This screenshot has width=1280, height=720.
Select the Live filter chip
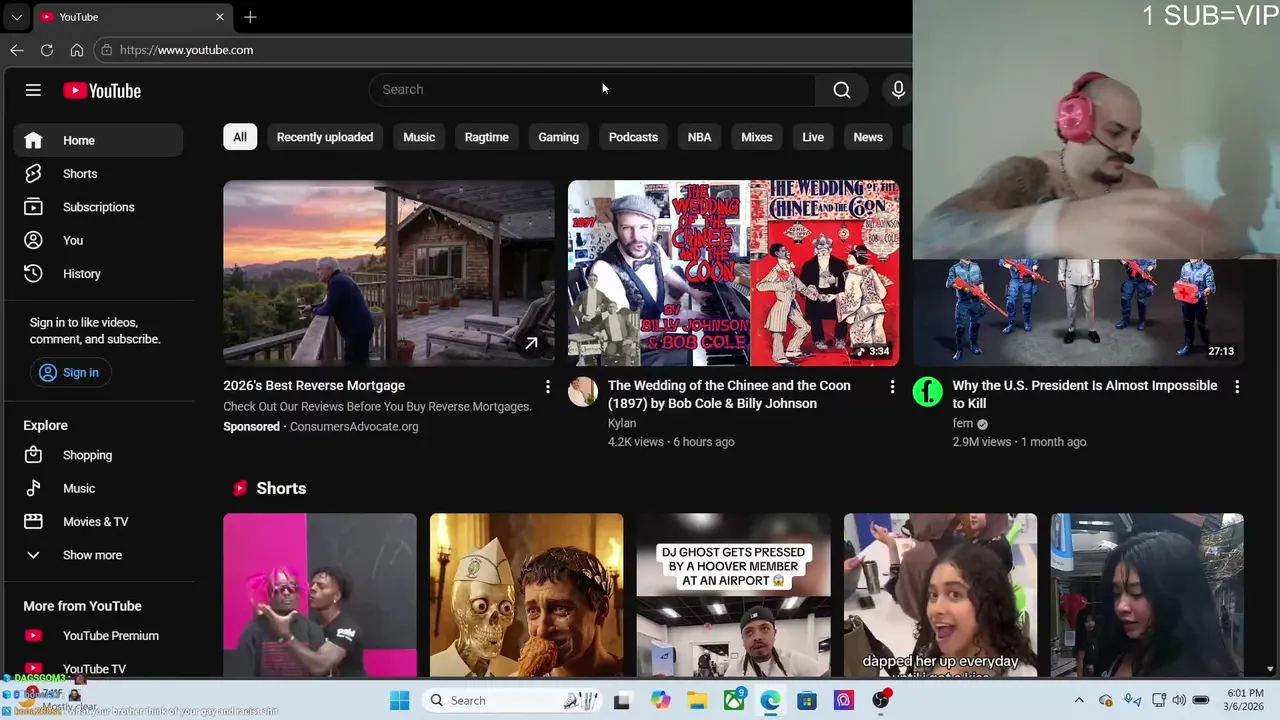(x=813, y=137)
